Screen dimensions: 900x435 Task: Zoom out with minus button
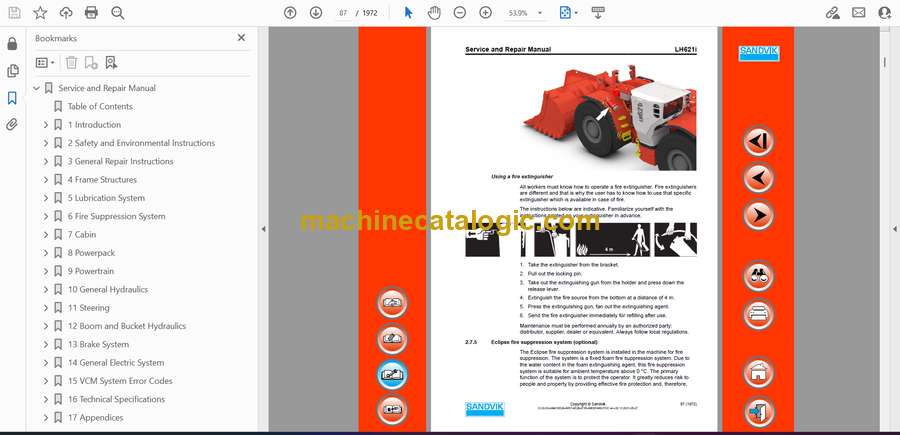[460, 13]
